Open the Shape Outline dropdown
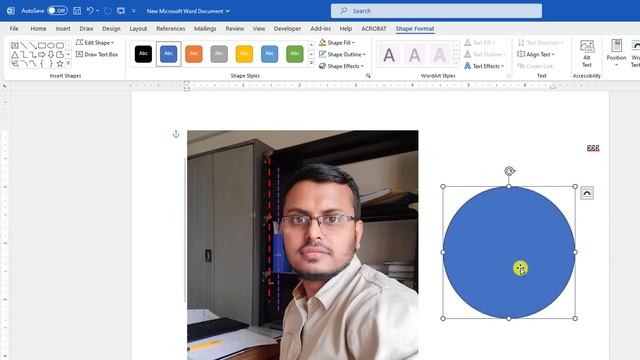The height and width of the screenshot is (360, 640). pos(342,54)
